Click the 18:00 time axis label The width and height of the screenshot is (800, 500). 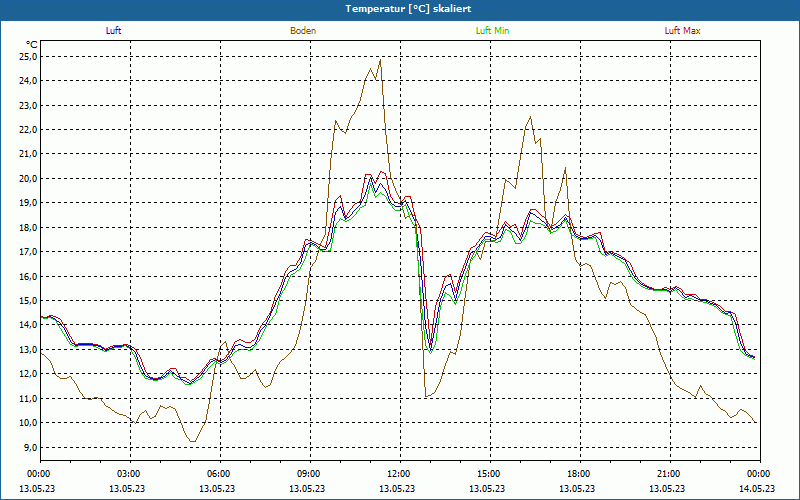pos(578,474)
